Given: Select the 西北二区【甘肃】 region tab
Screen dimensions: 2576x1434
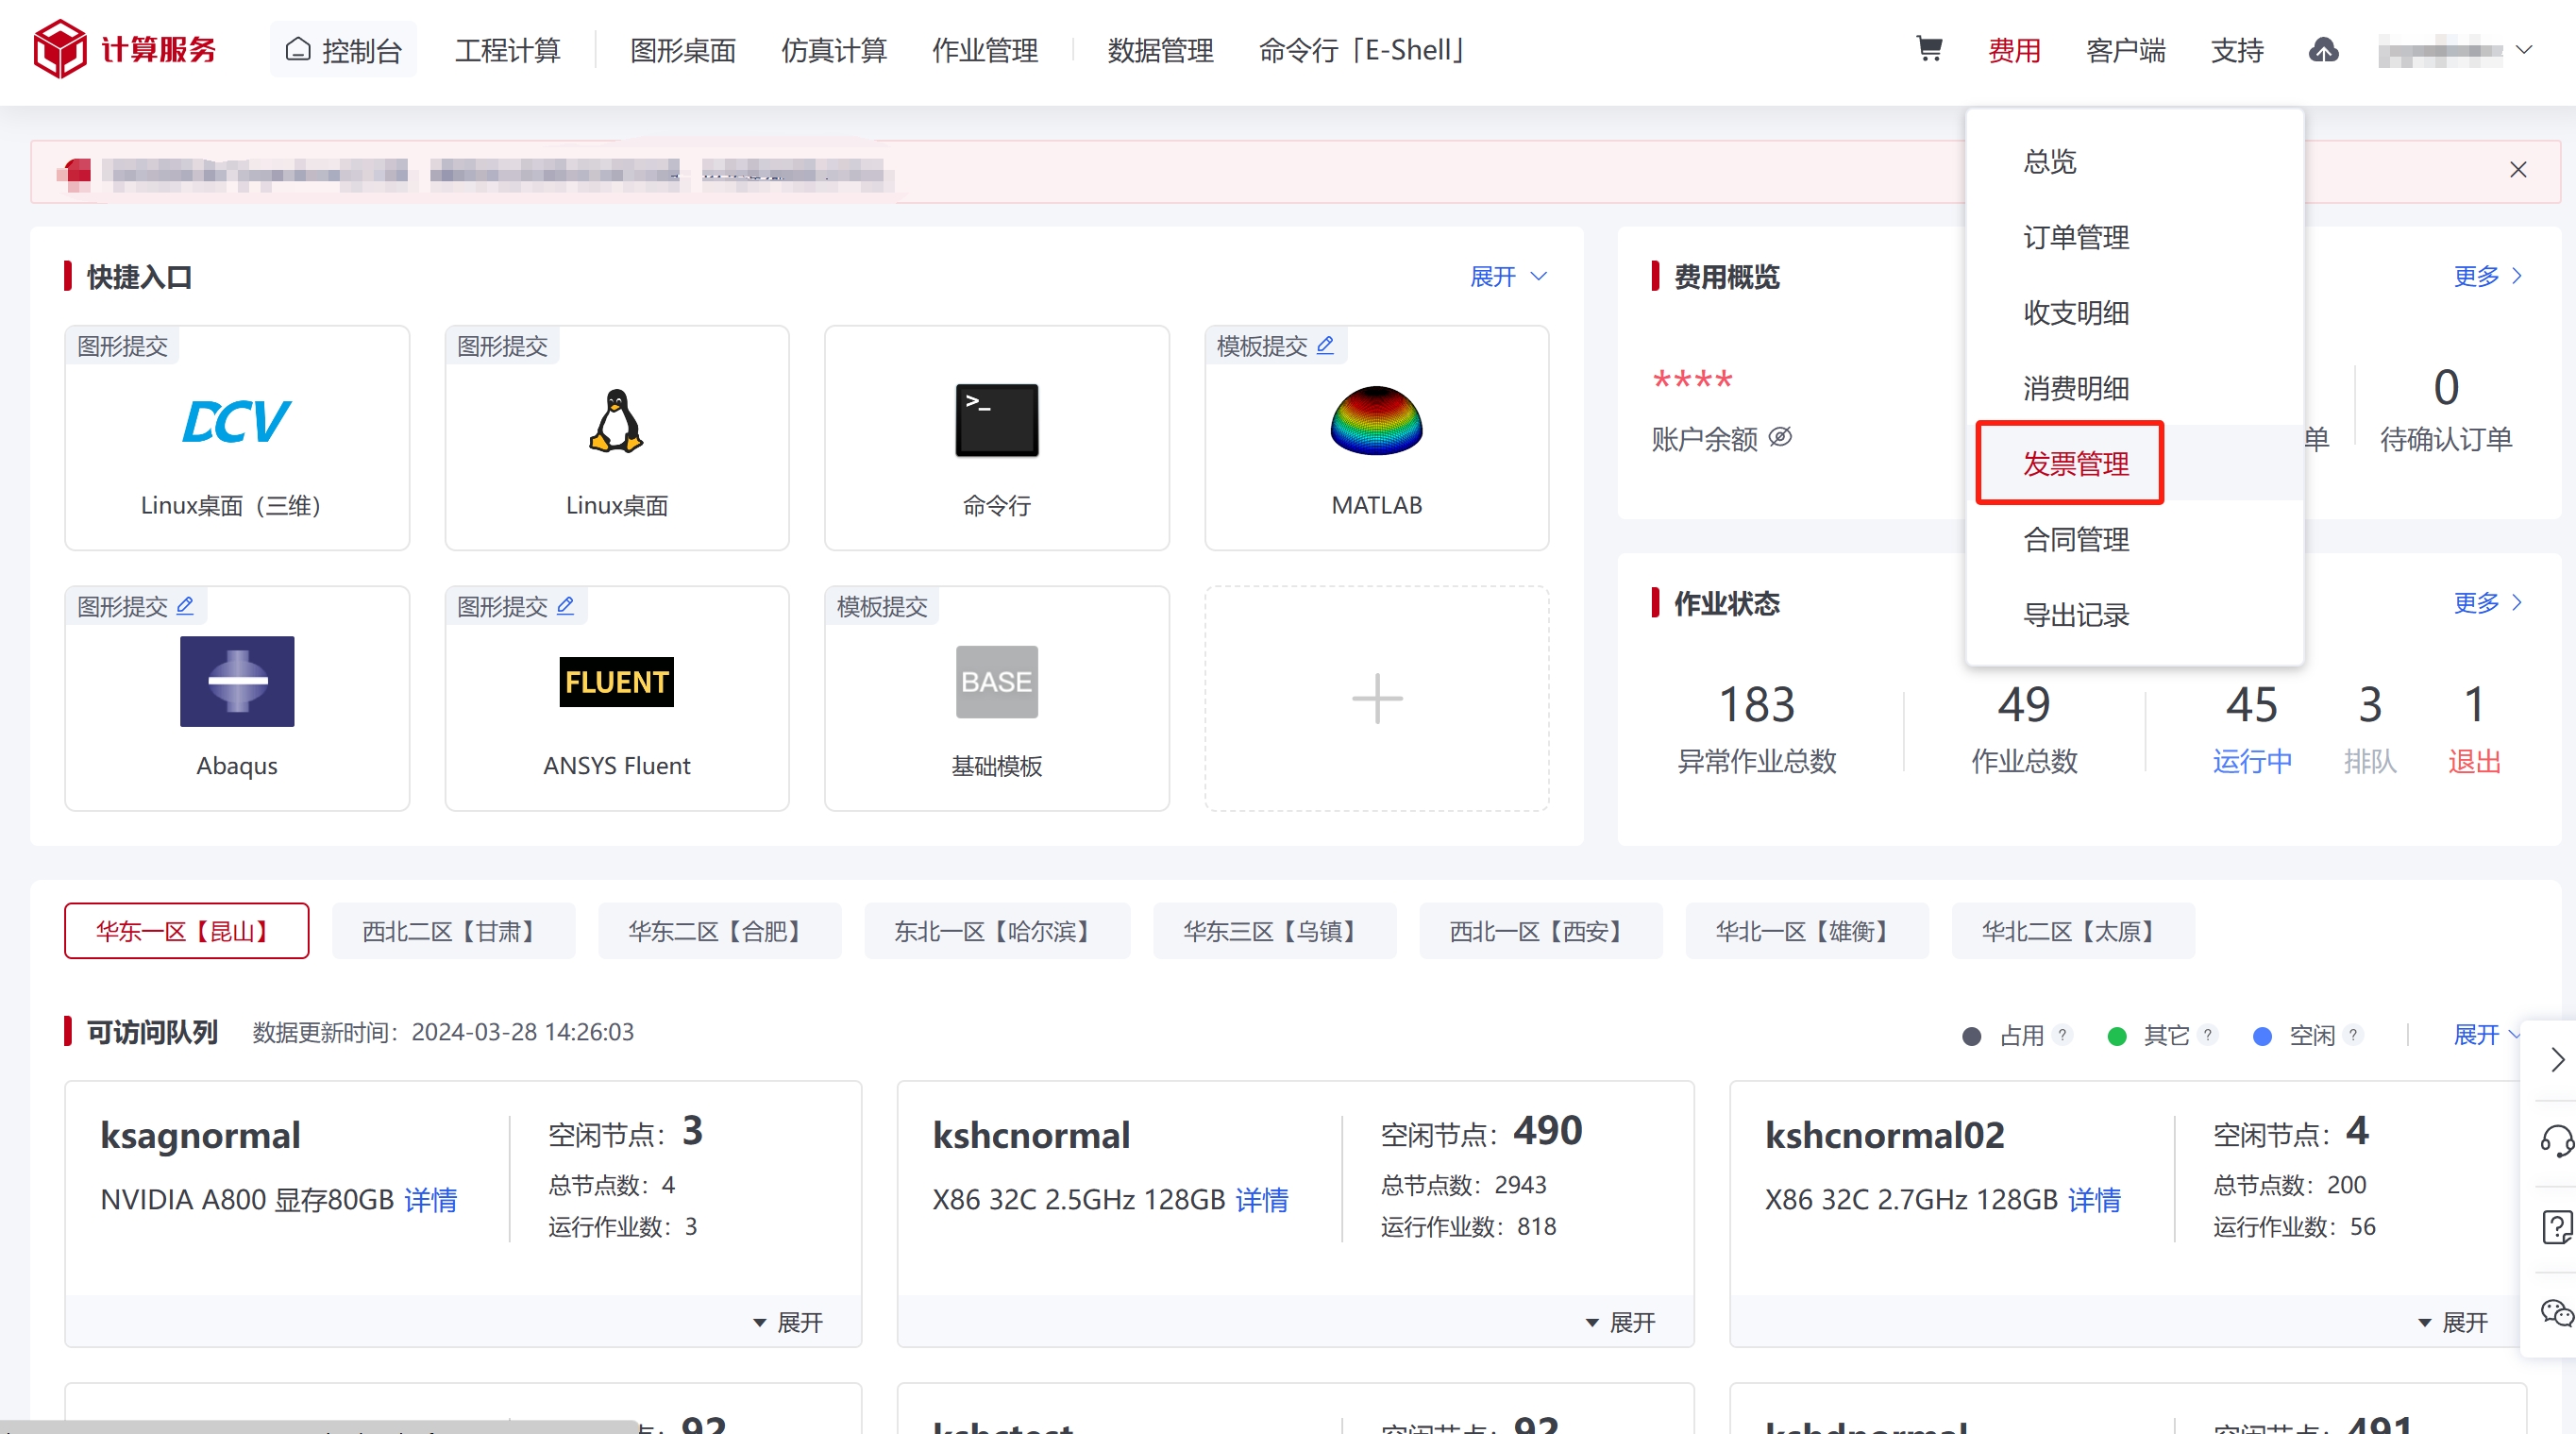Looking at the screenshot, I should (453, 931).
